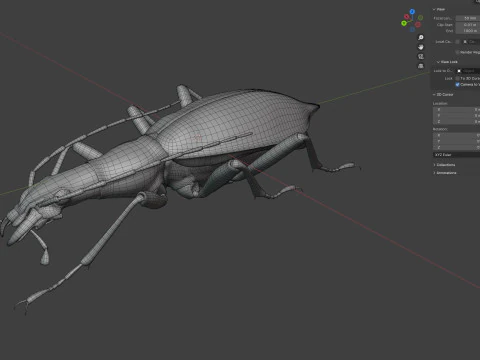
Task: Collapse the 3D Cursor panel
Action: point(443,95)
